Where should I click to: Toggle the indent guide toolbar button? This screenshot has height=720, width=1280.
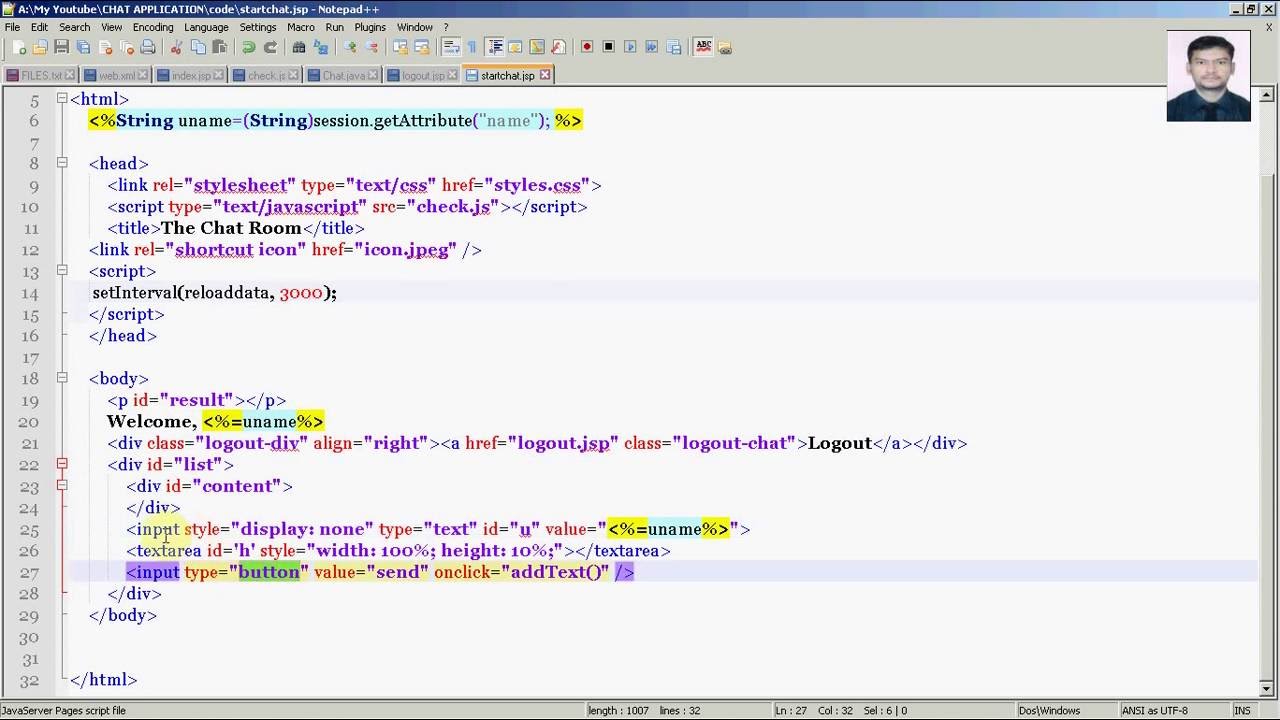494,47
